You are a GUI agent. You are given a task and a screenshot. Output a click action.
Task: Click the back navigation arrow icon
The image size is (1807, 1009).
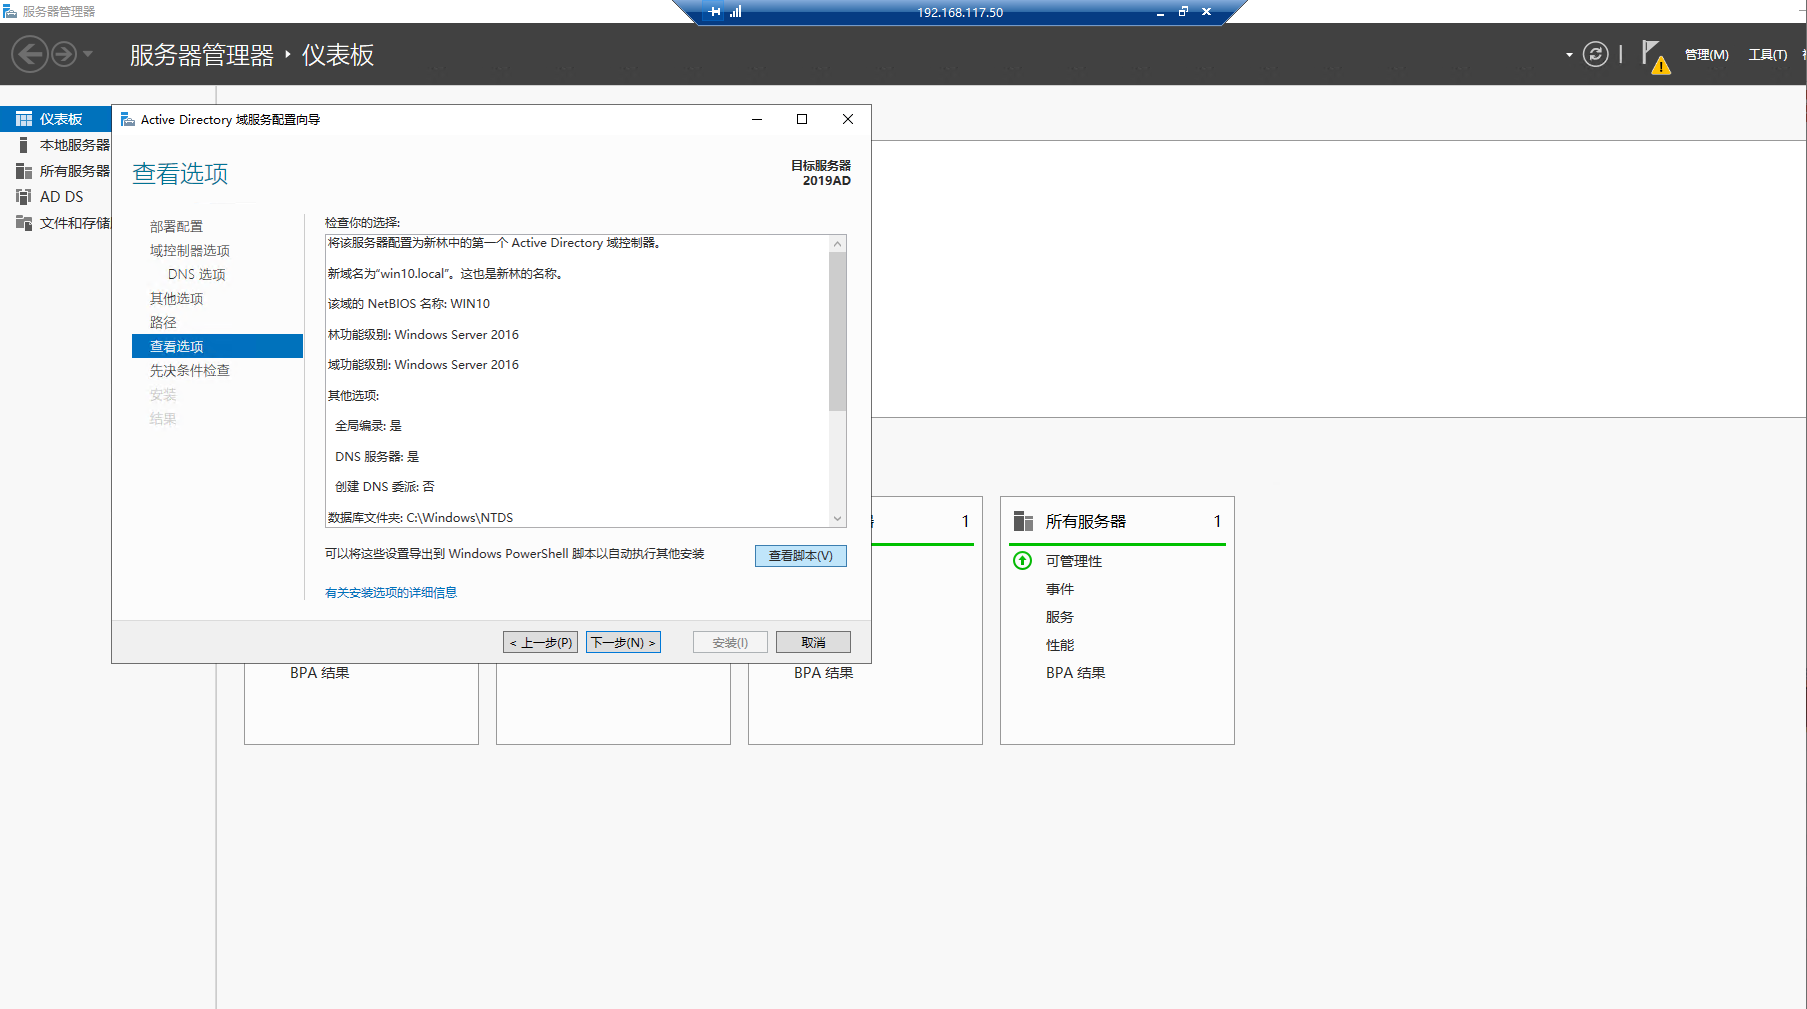[30, 54]
